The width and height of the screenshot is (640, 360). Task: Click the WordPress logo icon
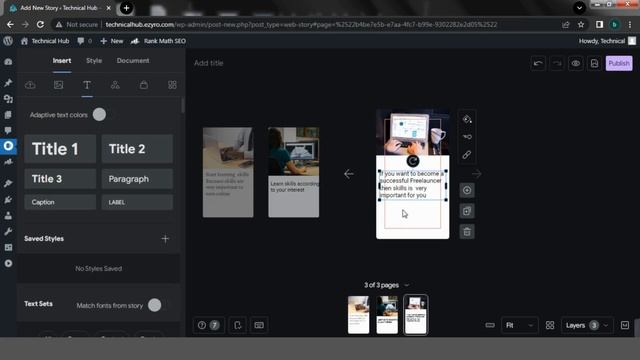pos(8,41)
